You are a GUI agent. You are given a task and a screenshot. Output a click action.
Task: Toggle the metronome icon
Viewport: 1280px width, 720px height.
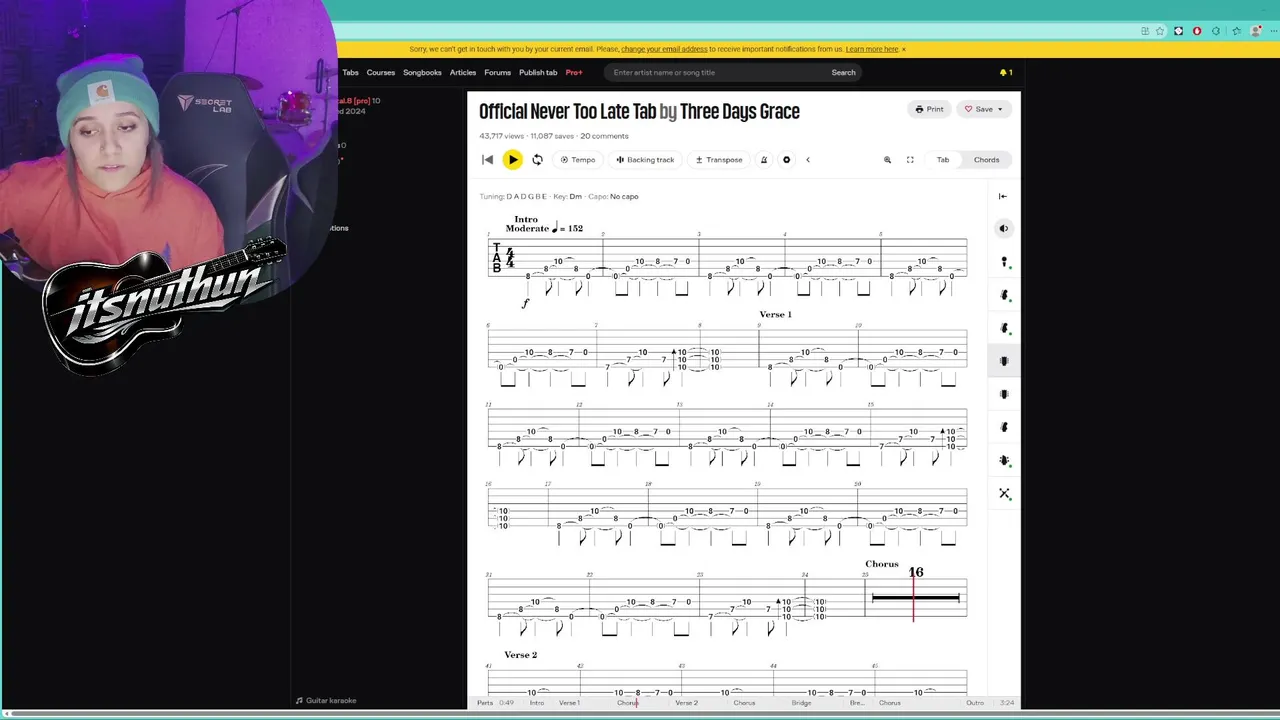tap(764, 160)
